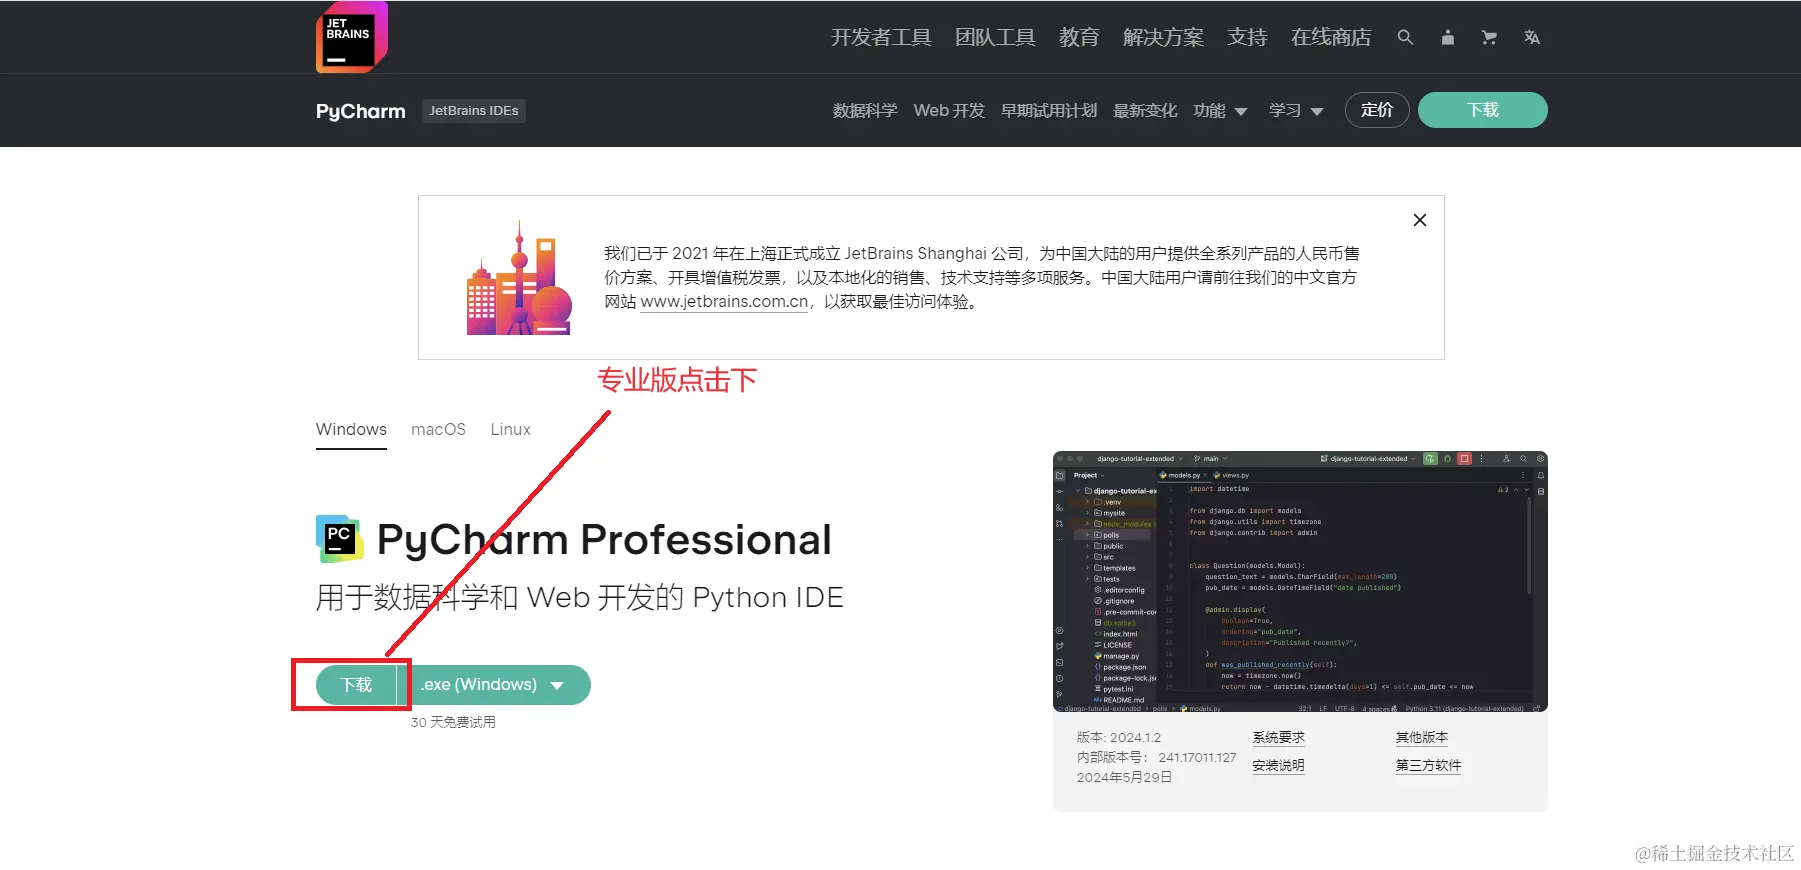Close the JetBrains Shanghai notice banner

(1420, 220)
